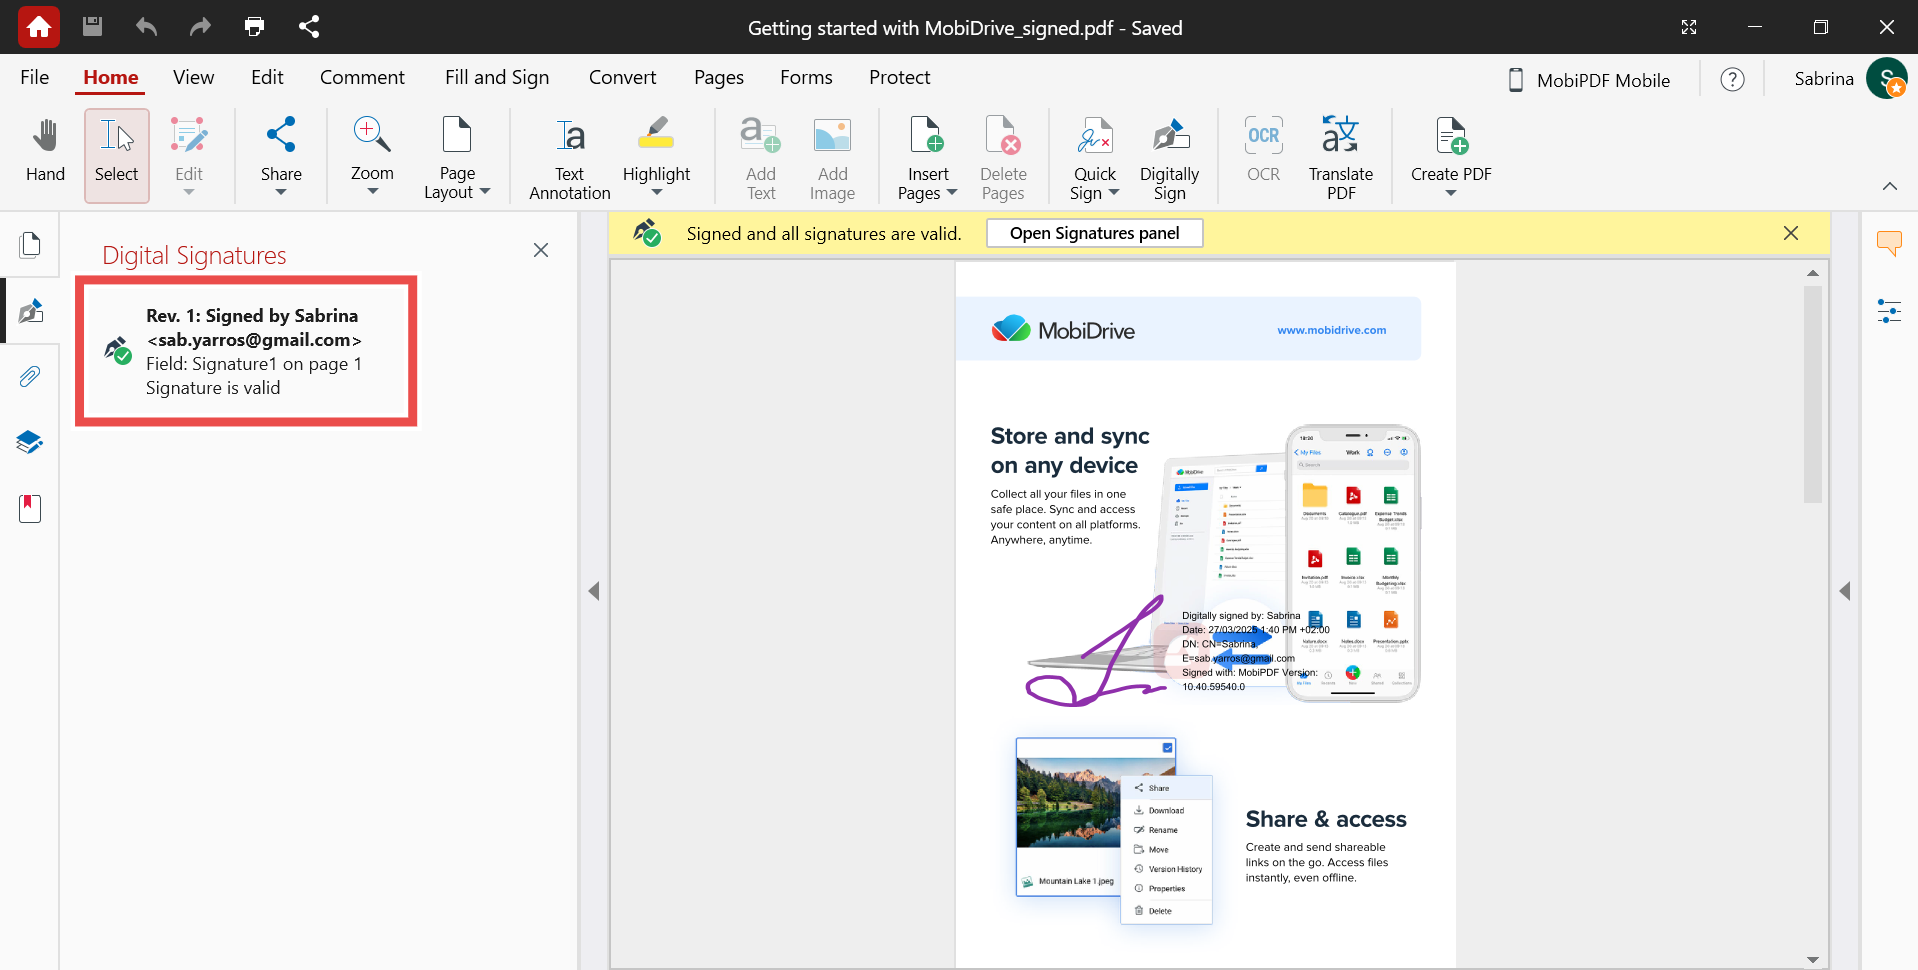Click the www.mobidrive.com link in document

(x=1331, y=330)
